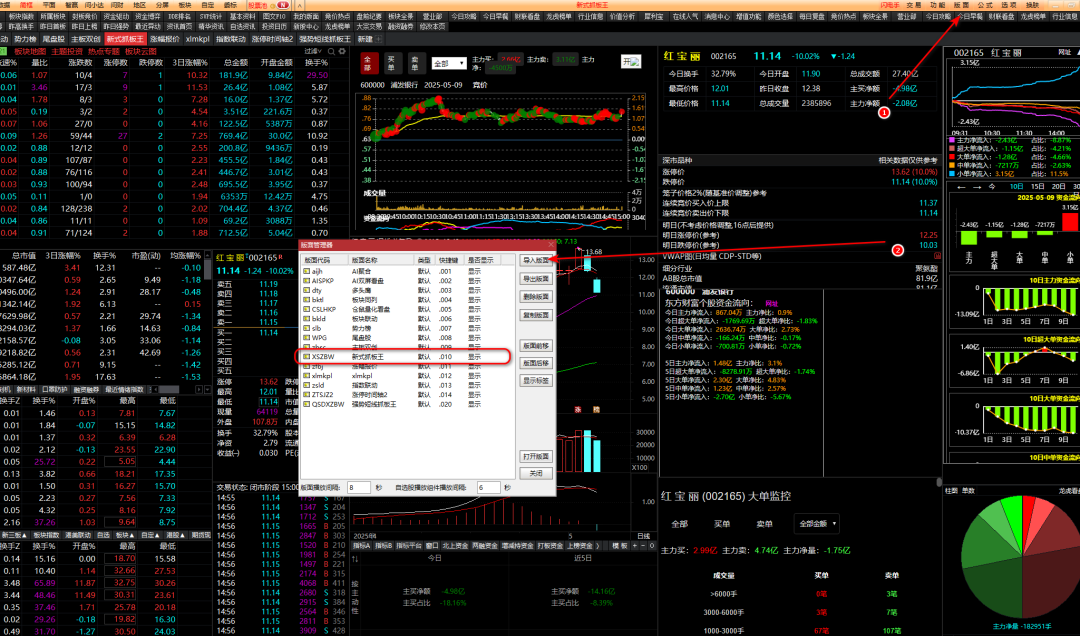Open the 热点专题 tab
This screenshot has height=636, width=1080.
pyautogui.click(x=103, y=51)
